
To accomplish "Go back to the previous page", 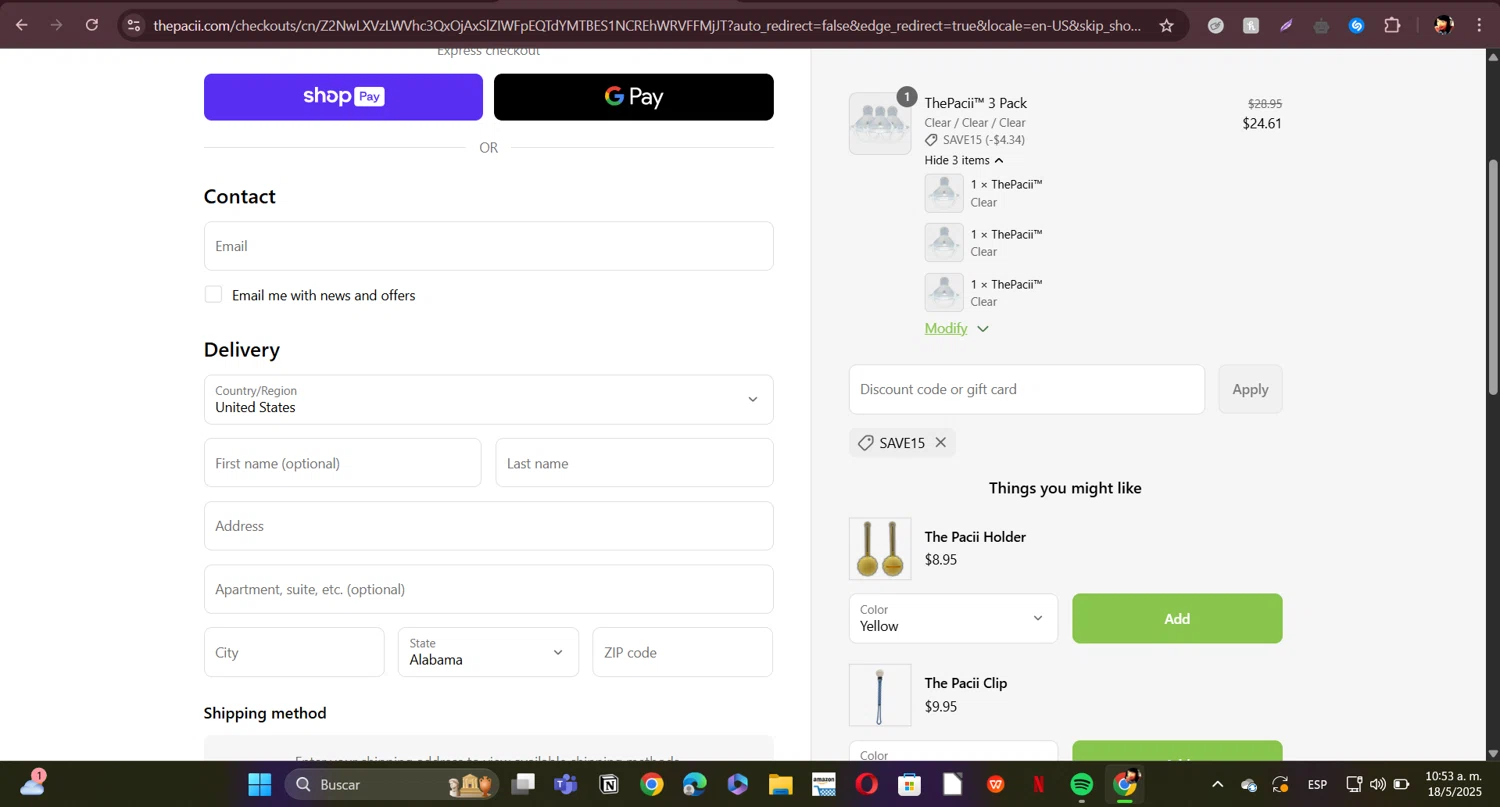I will coord(21,25).
